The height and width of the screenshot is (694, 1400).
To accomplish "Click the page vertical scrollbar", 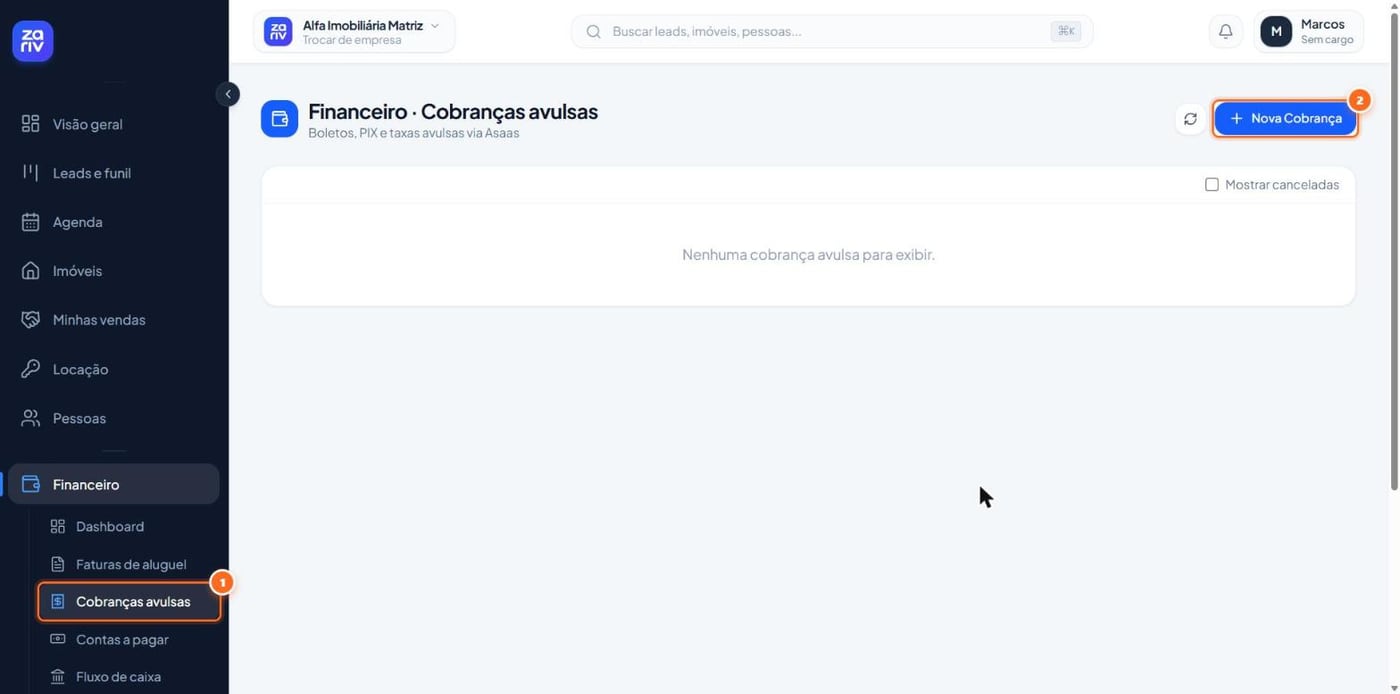I will tap(1394, 250).
